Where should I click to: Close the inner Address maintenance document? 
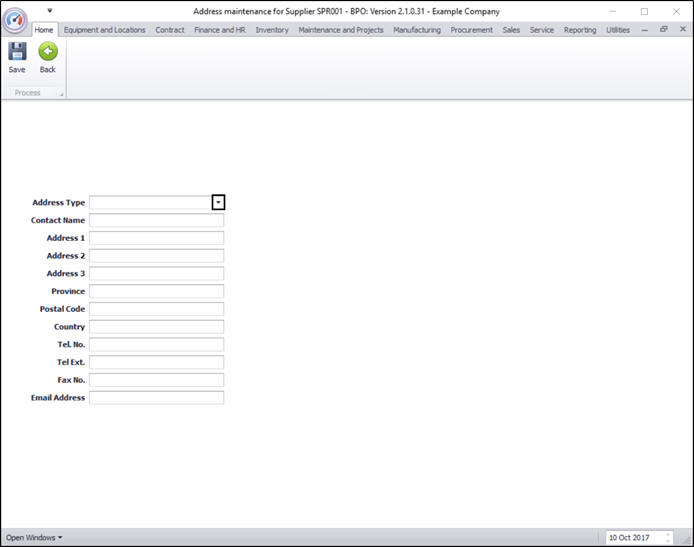[683, 29]
